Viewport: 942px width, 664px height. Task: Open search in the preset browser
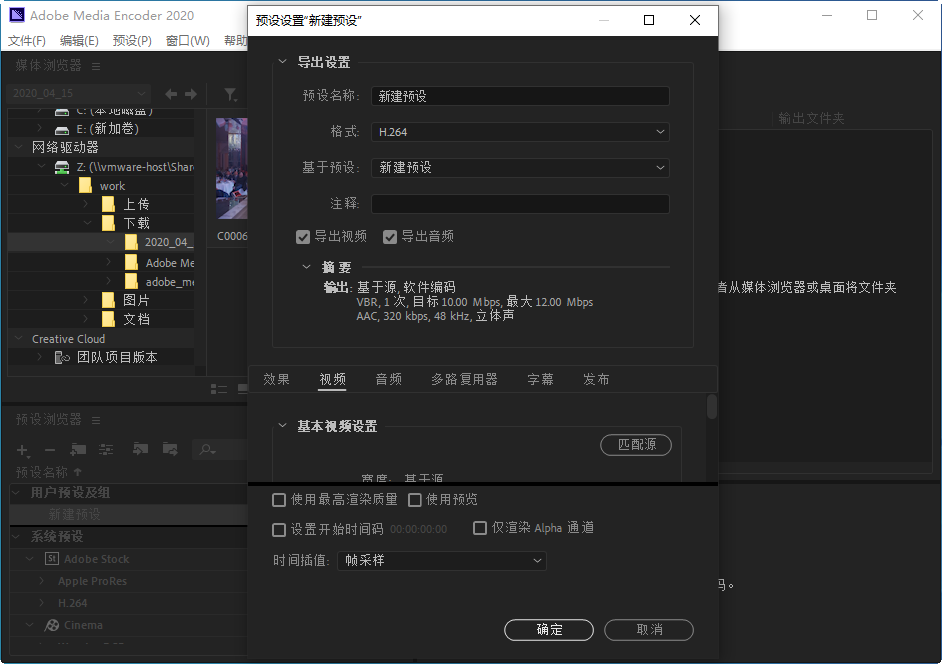[205, 450]
